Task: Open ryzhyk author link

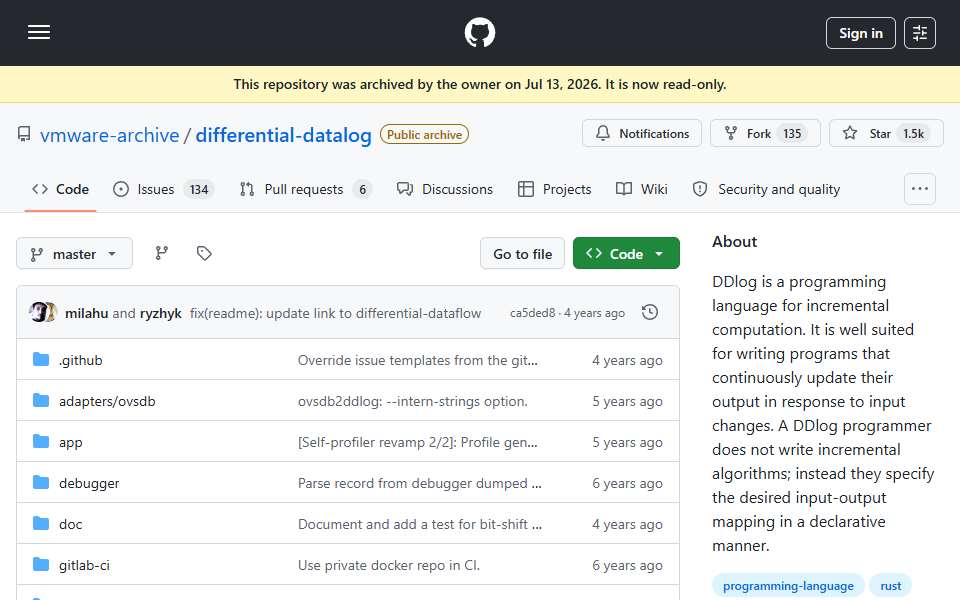Action: click(160, 313)
